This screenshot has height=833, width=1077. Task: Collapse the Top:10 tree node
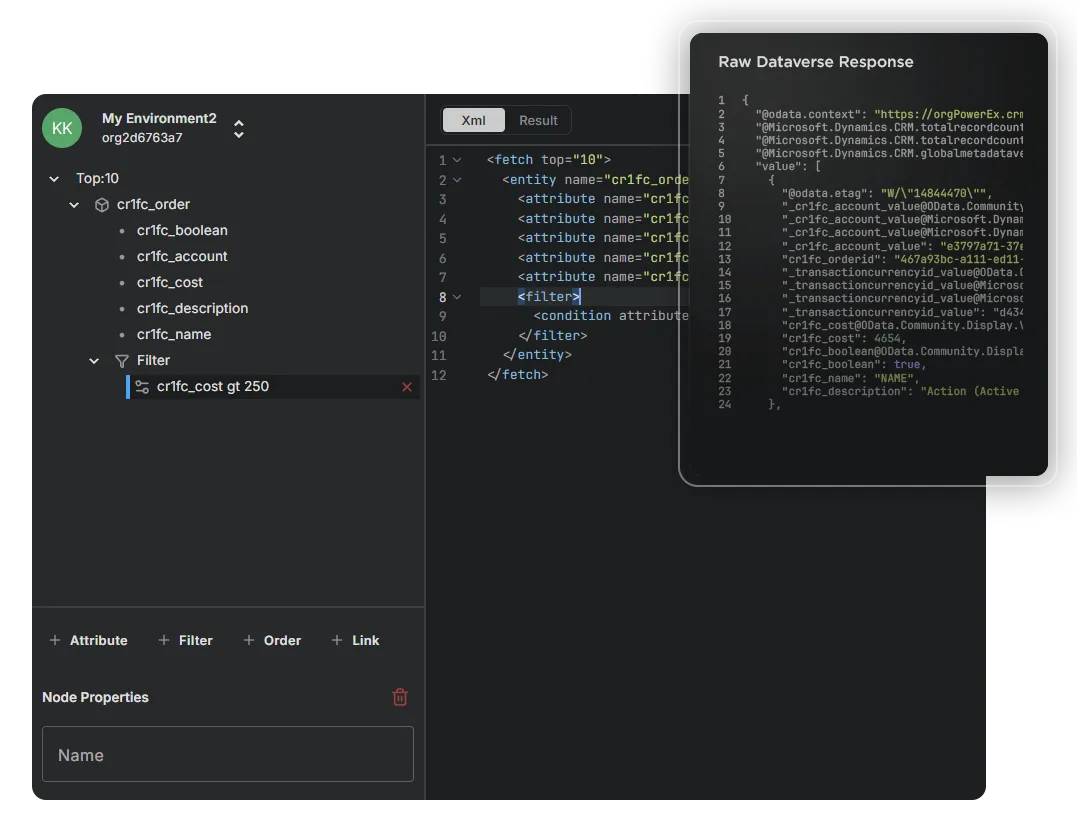point(53,178)
